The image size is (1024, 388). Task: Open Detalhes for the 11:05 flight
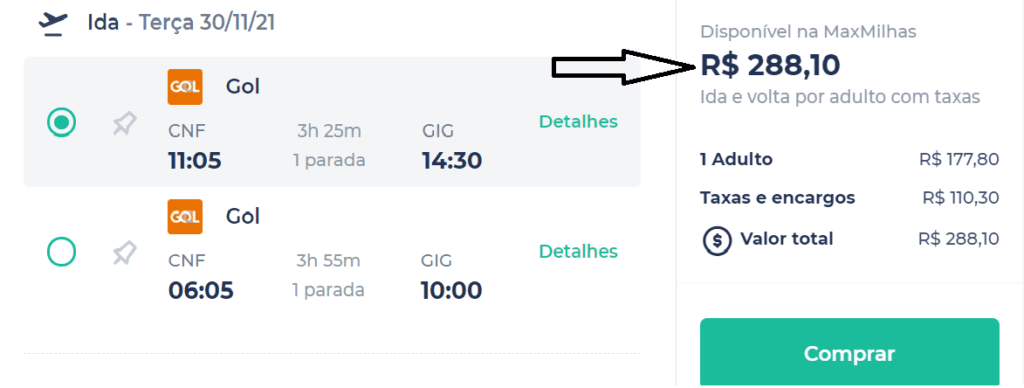point(578,121)
